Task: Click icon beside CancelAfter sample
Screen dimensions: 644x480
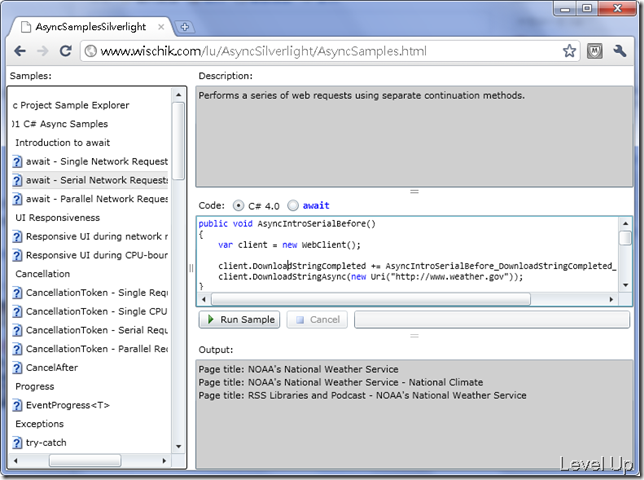Action: [17, 368]
